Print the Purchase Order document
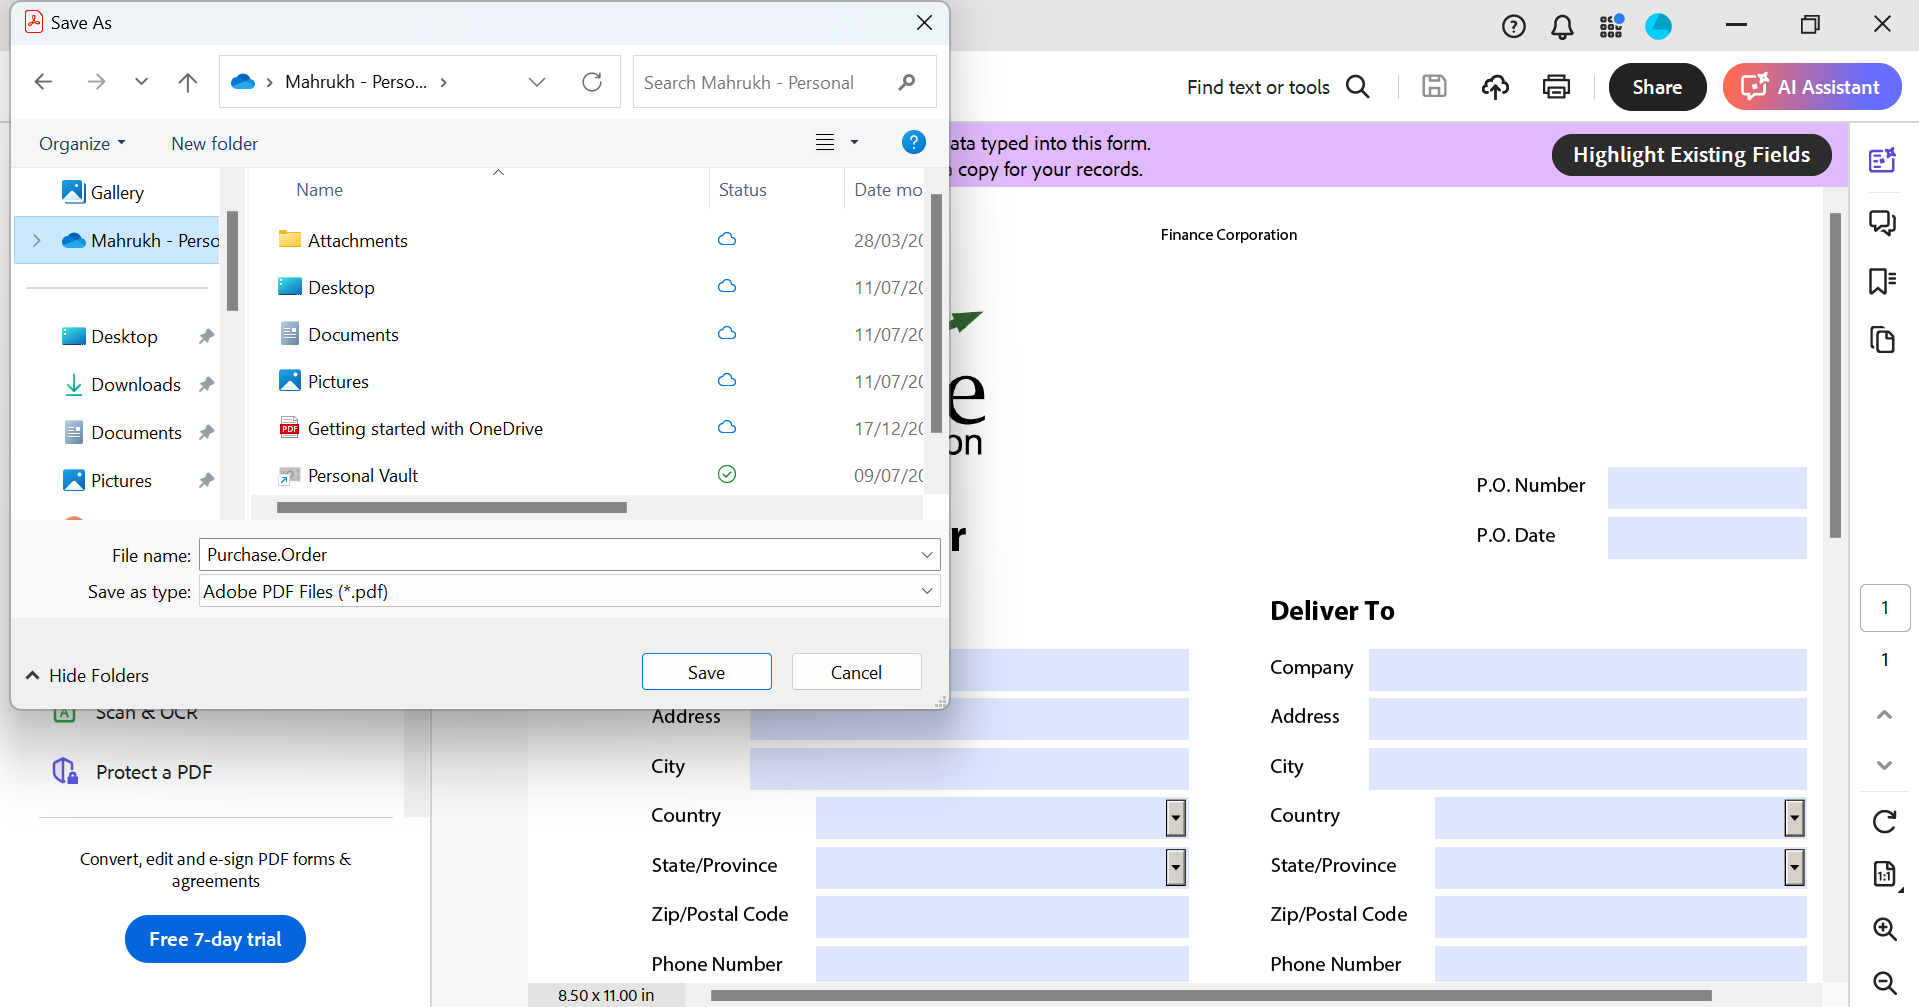1919x1007 pixels. (1556, 87)
